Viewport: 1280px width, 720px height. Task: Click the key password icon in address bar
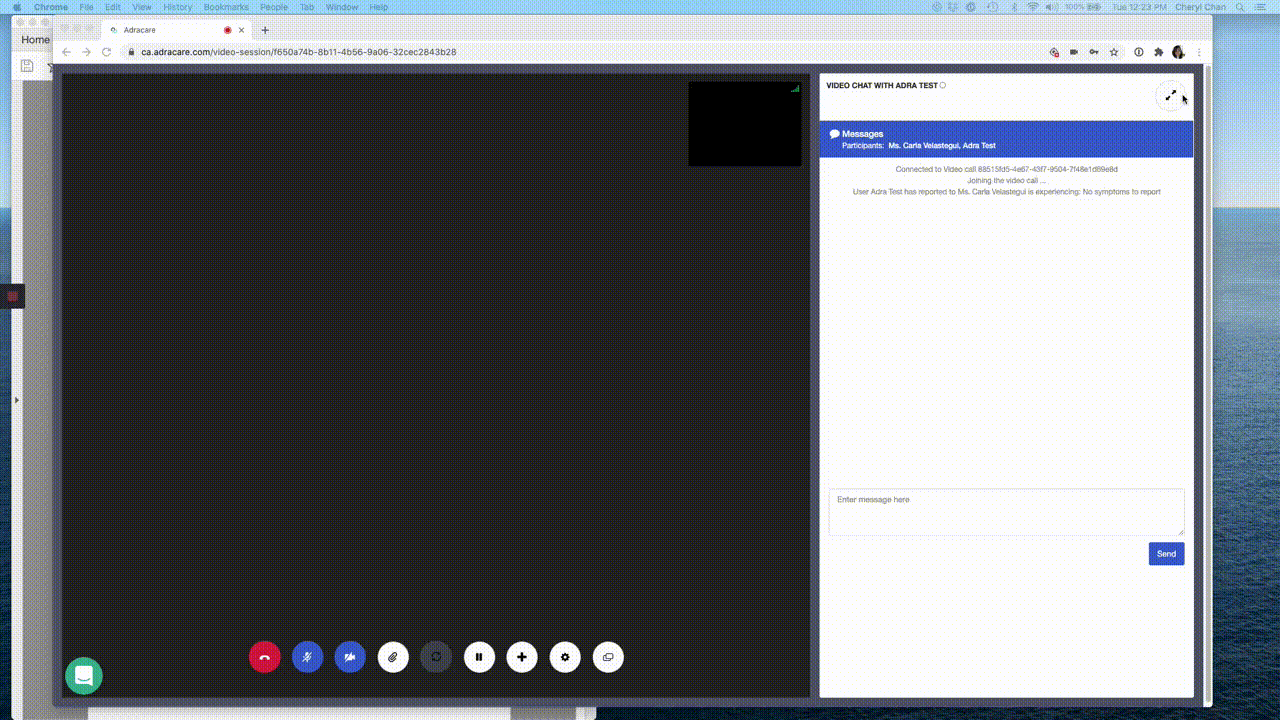[1094, 52]
